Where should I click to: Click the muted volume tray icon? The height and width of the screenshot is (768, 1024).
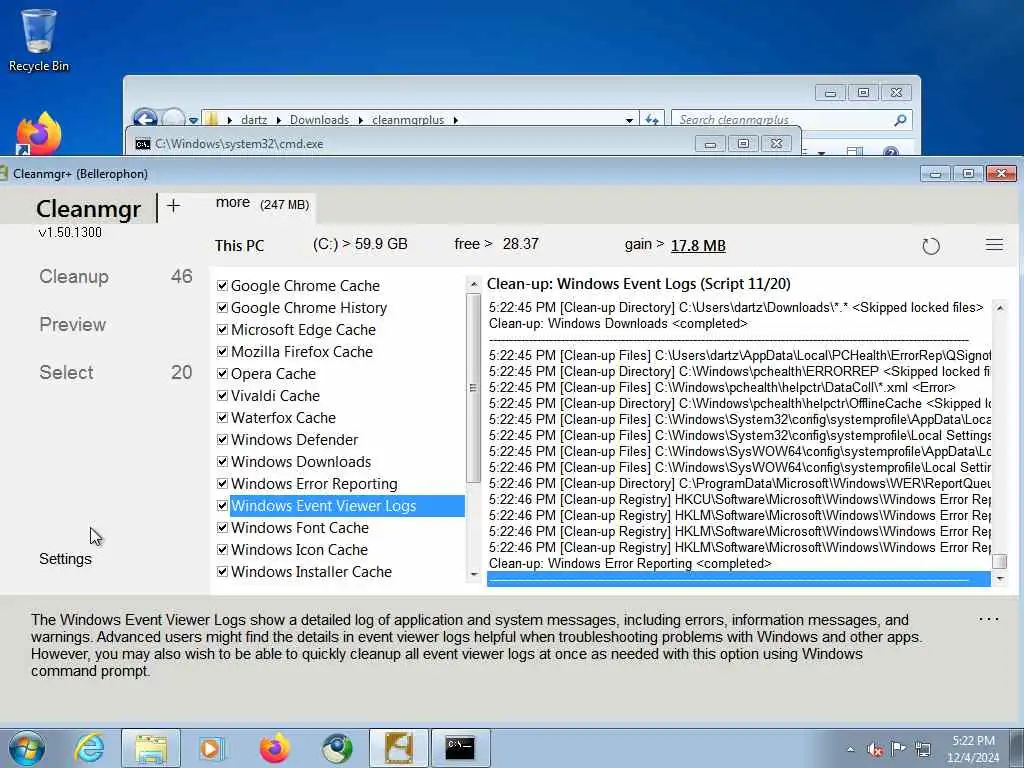click(x=874, y=749)
